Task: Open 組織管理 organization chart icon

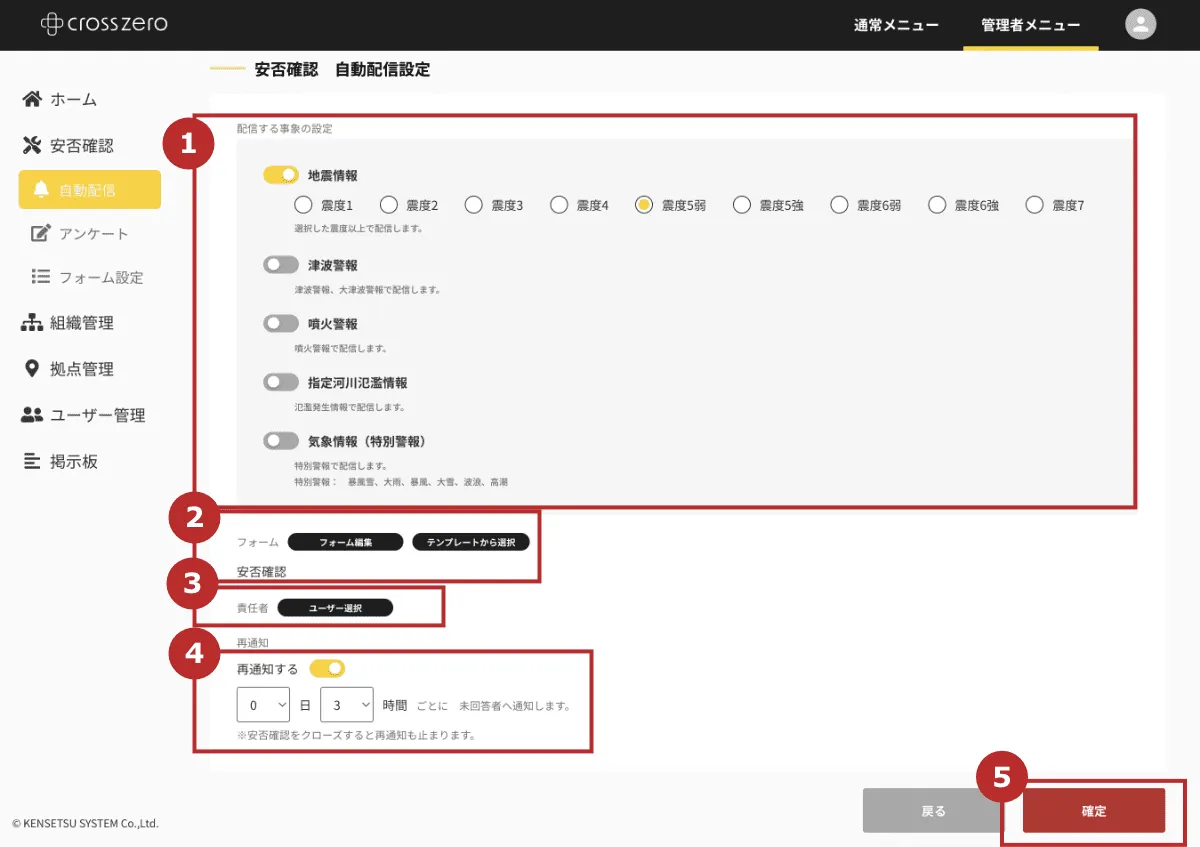Action: [33, 322]
